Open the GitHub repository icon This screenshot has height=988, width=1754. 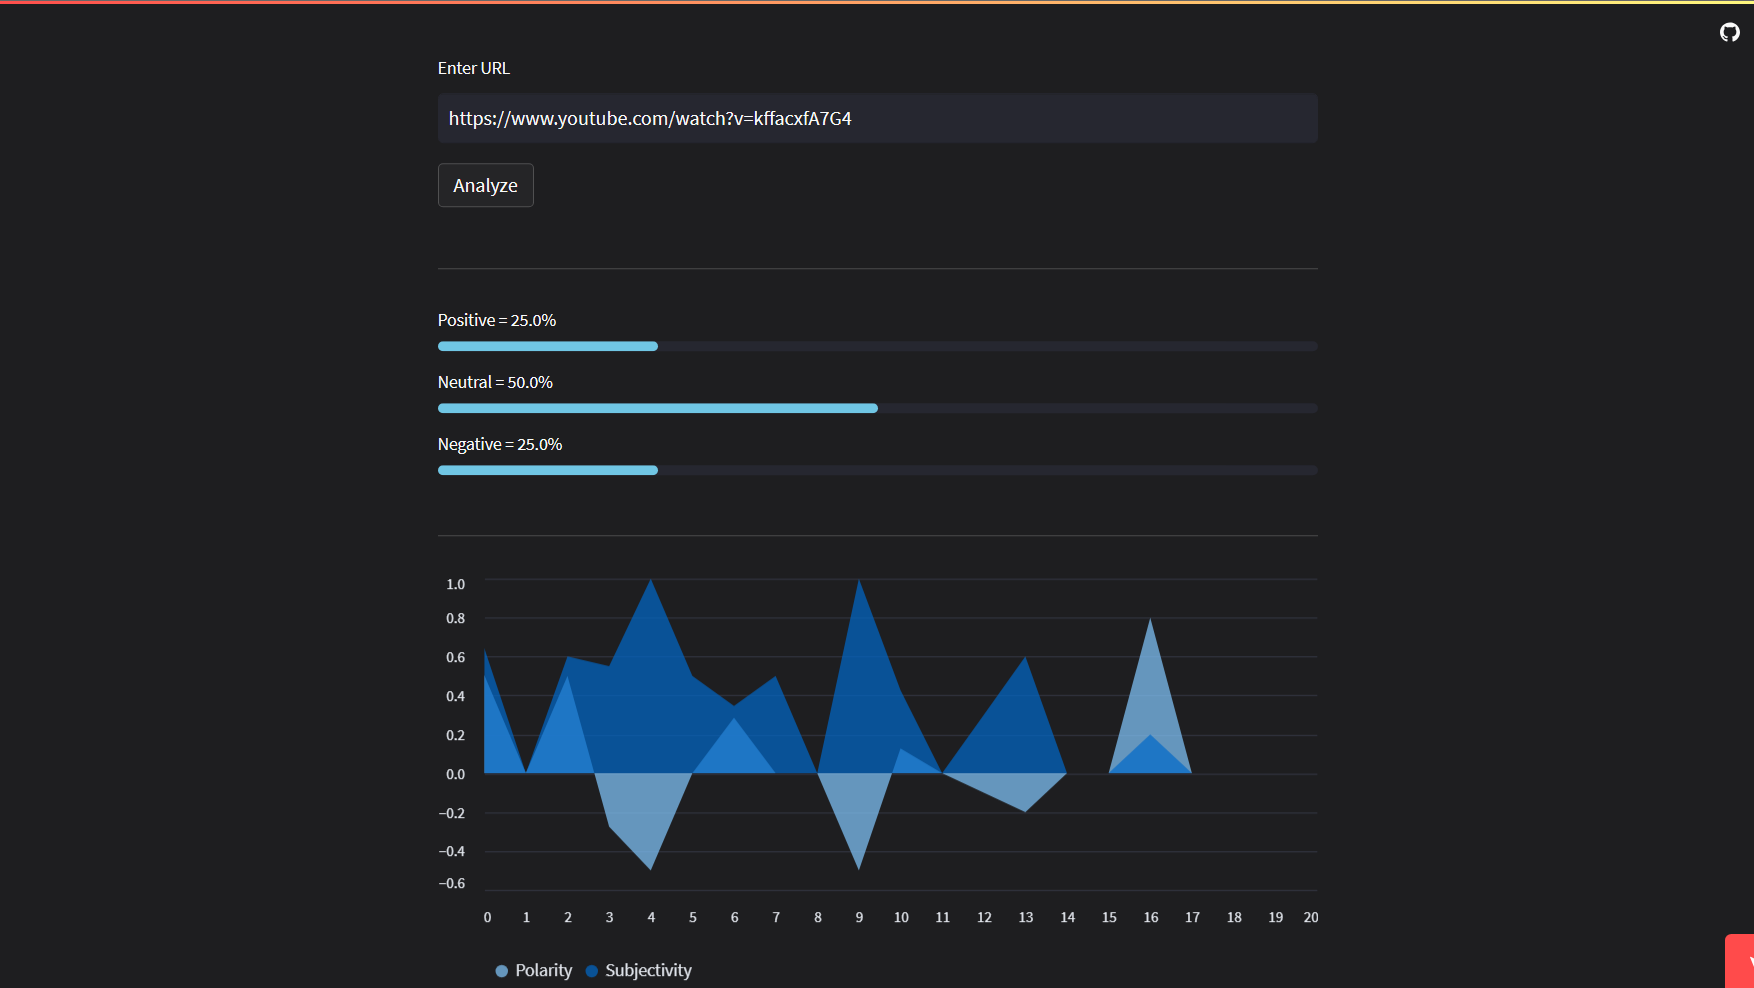[x=1729, y=33]
